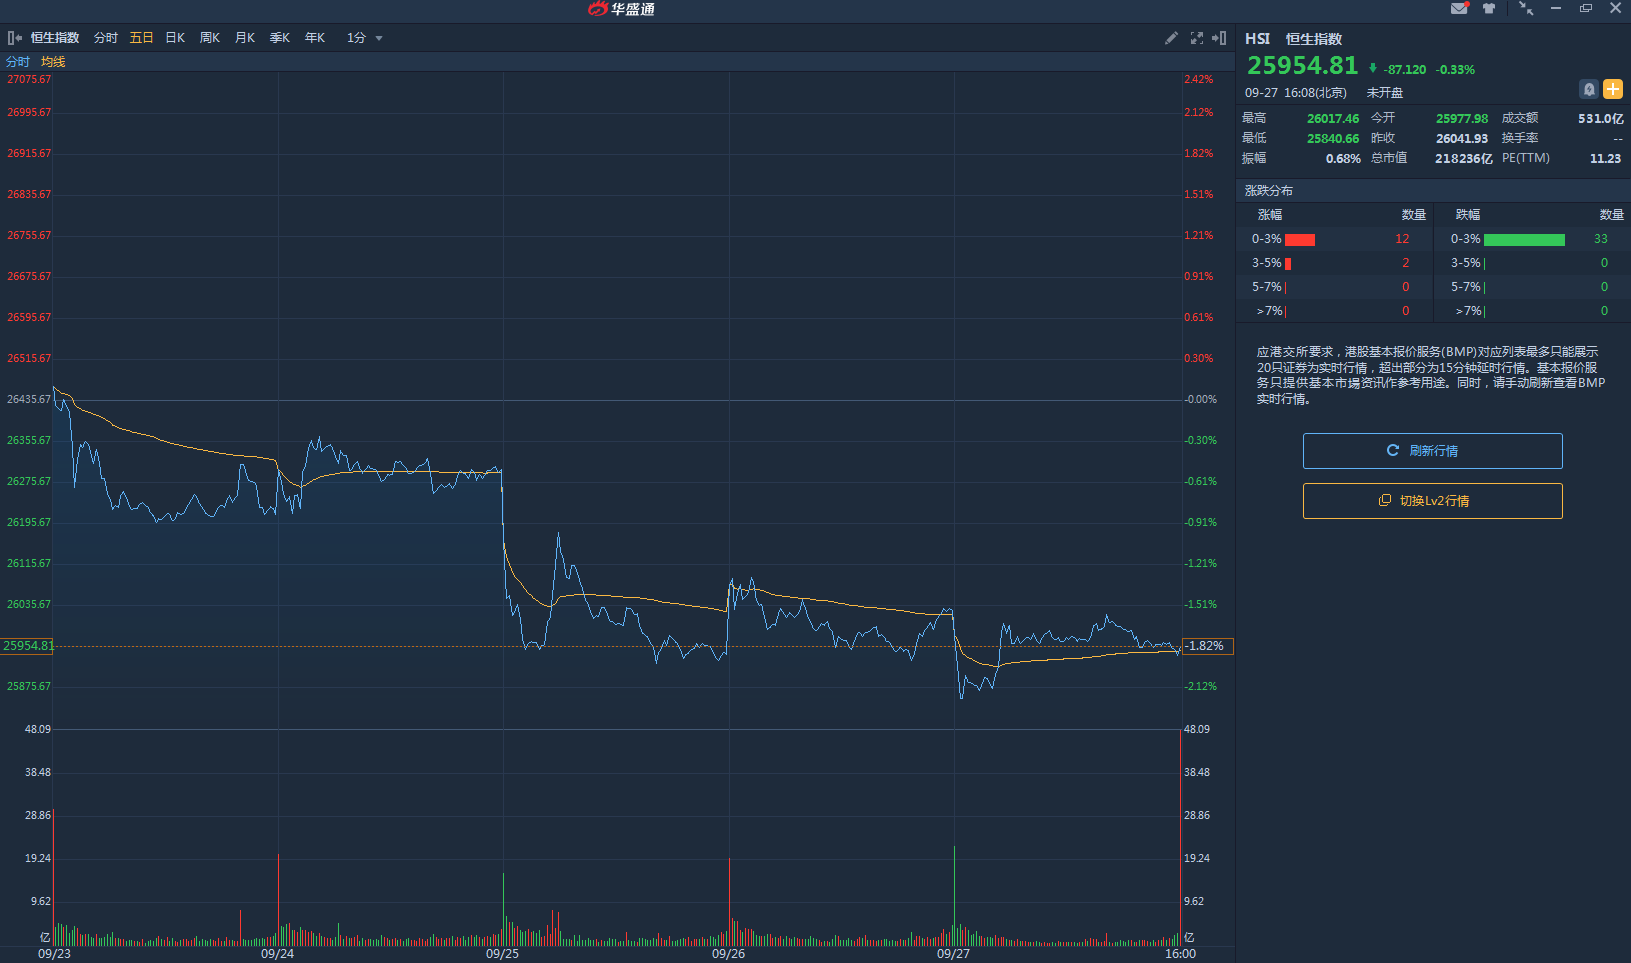Open the 年K chart tab
The image size is (1631, 963).
click(x=315, y=38)
